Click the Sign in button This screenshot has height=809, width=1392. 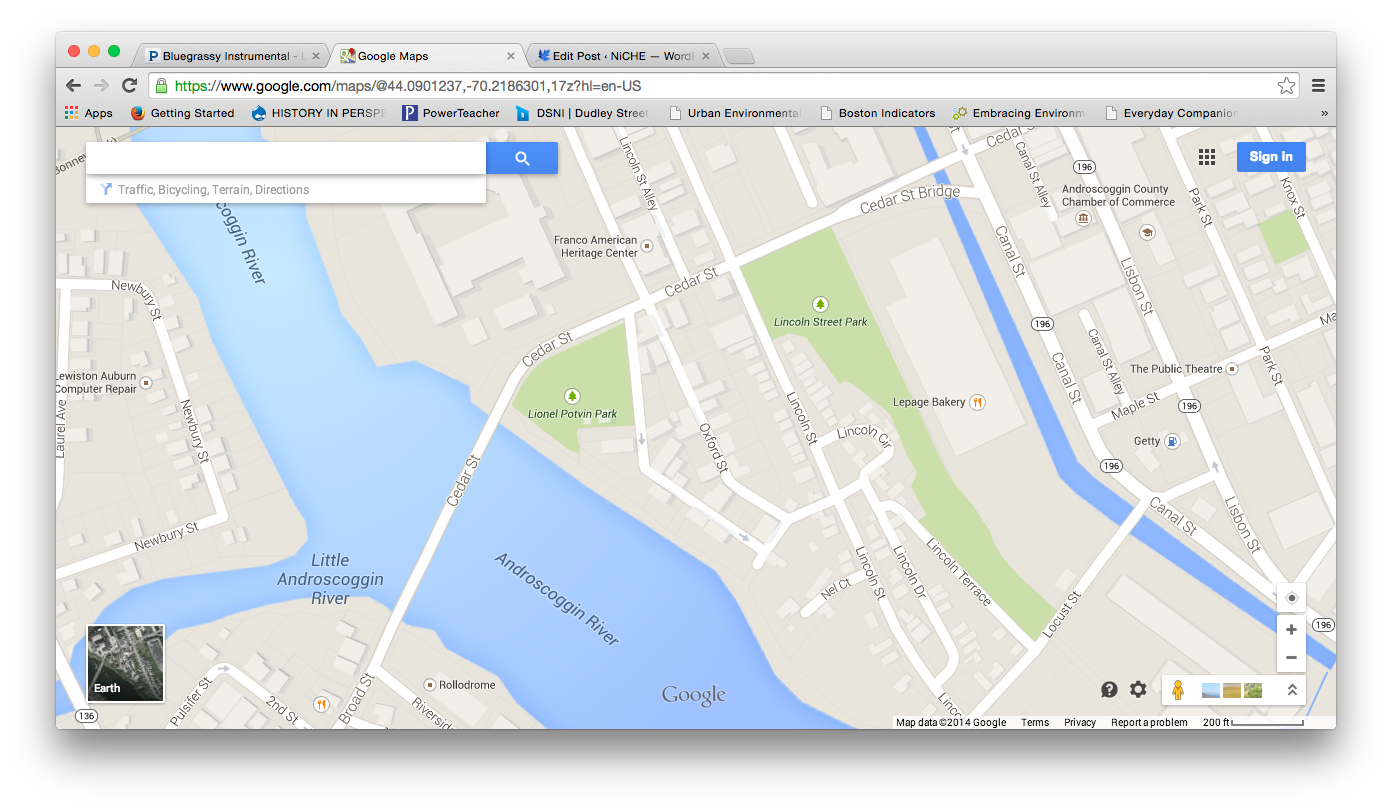pos(1270,157)
